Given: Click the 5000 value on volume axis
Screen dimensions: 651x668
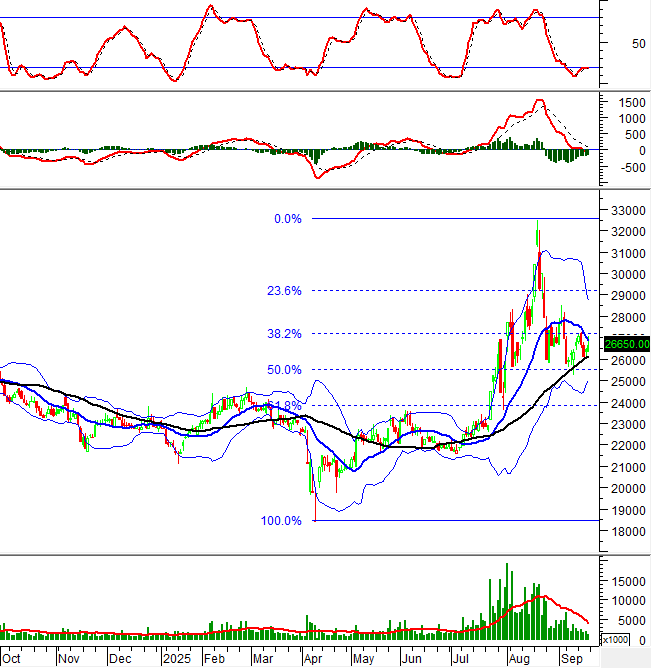Looking at the screenshot, I should [x=631, y=621].
